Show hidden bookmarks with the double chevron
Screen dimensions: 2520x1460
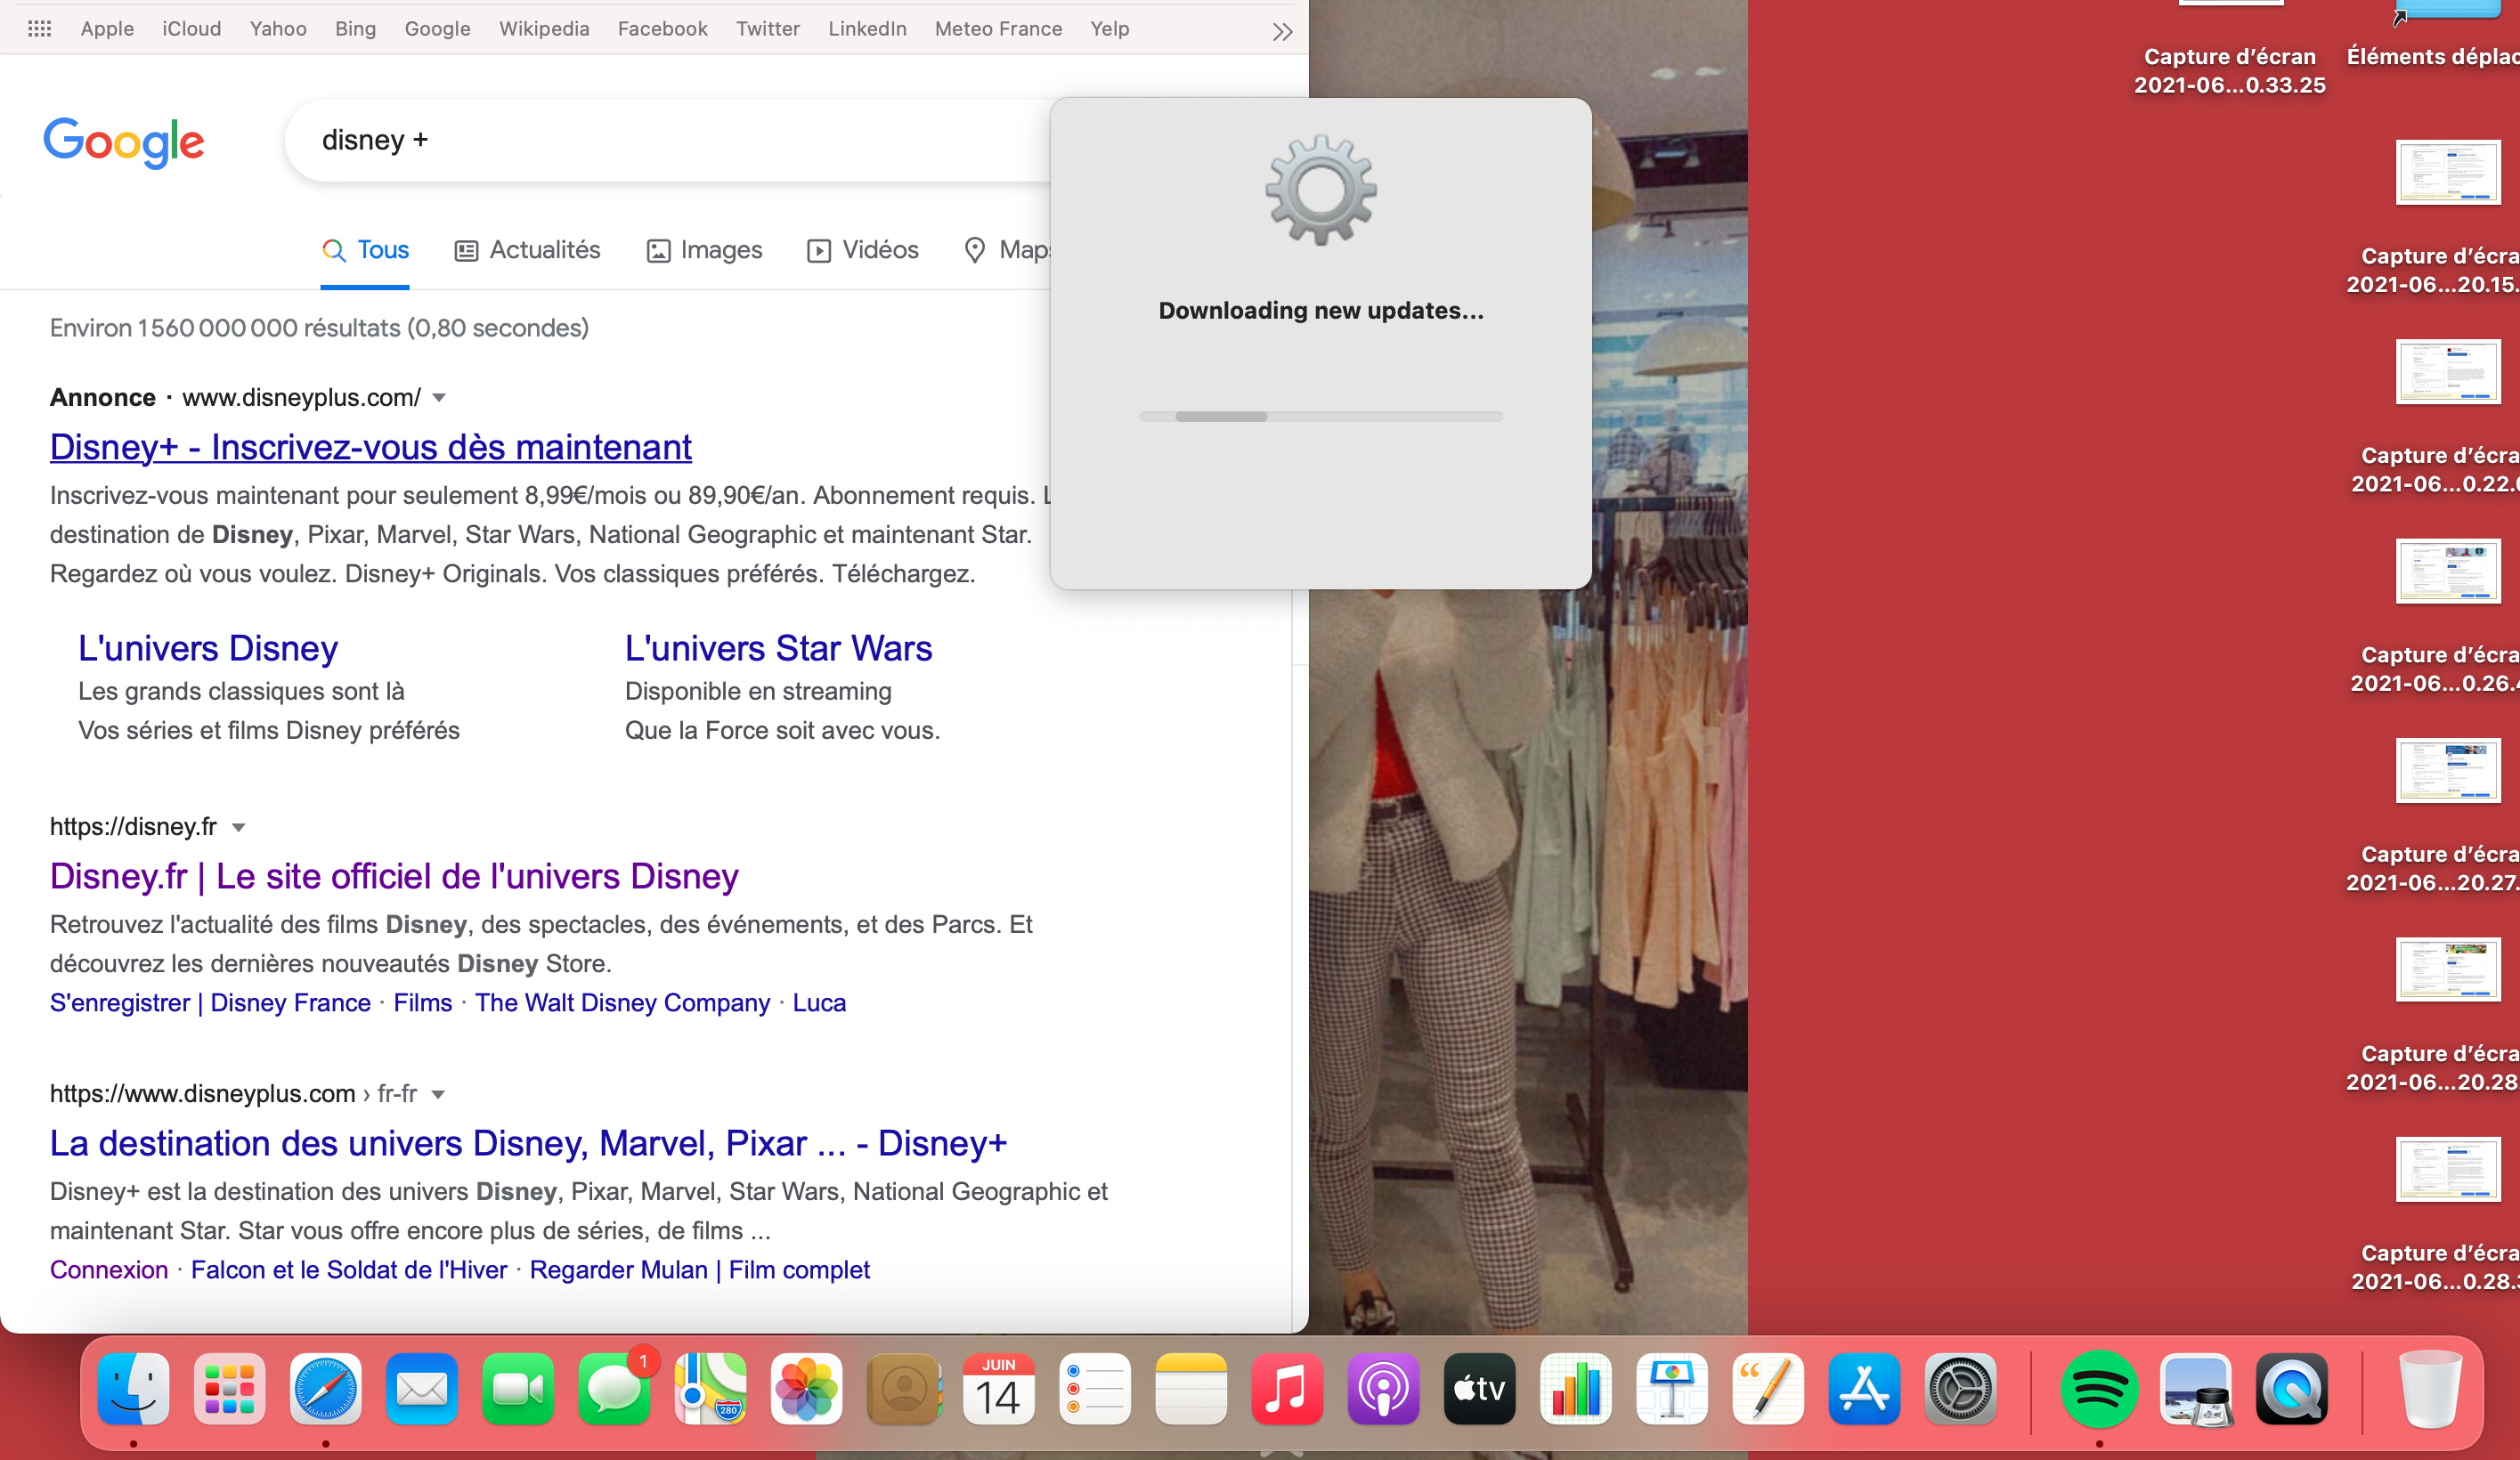coord(1282,31)
